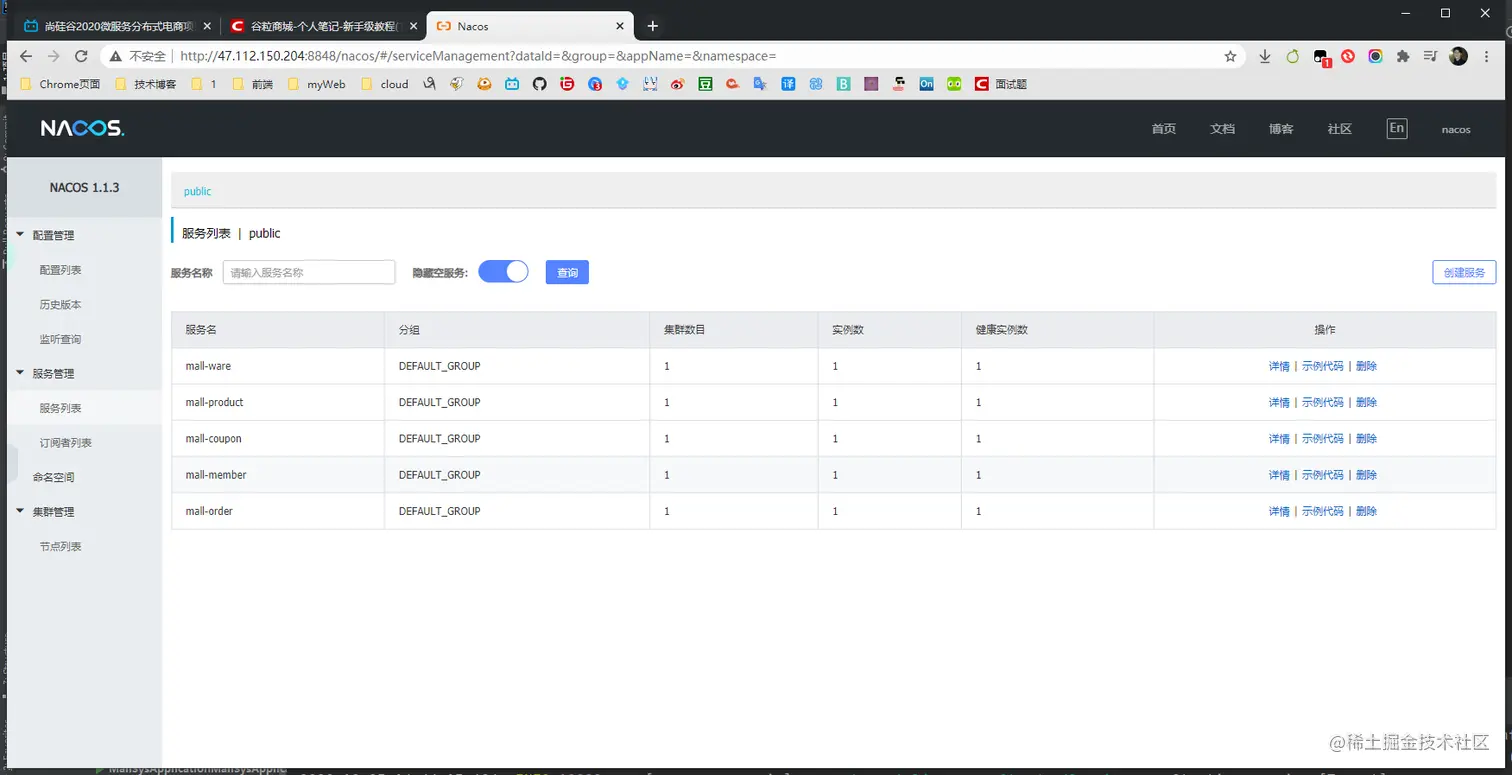The width and height of the screenshot is (1512, 775).
Task: Open the browser downloads icon
Action: [x=1265, y=57]
